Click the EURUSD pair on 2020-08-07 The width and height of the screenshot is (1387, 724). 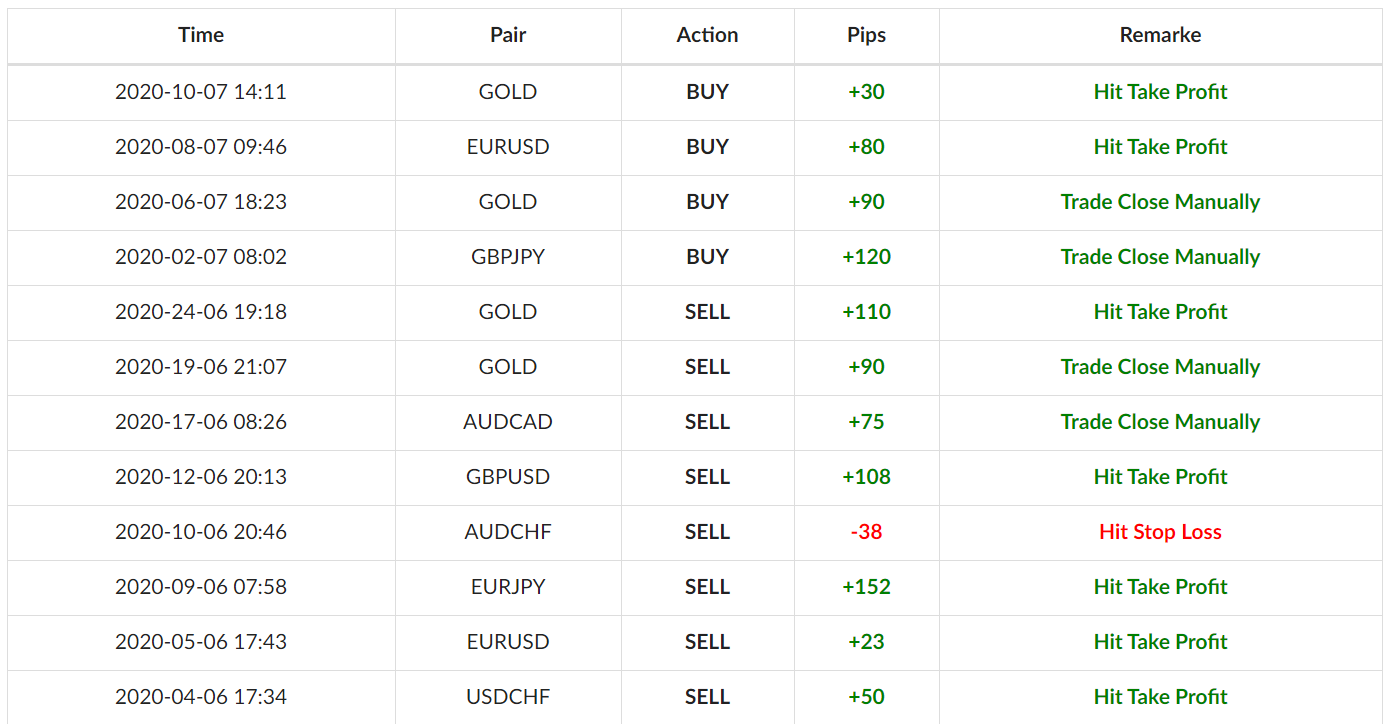tap(508, 147)
